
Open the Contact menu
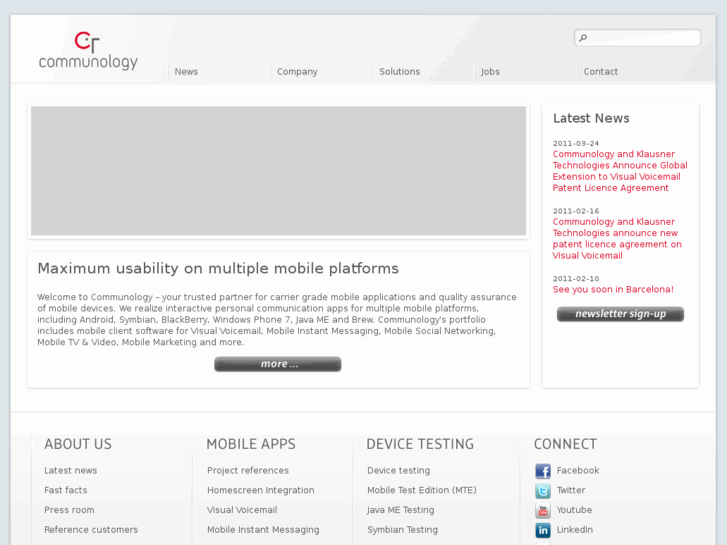point(600,71)
